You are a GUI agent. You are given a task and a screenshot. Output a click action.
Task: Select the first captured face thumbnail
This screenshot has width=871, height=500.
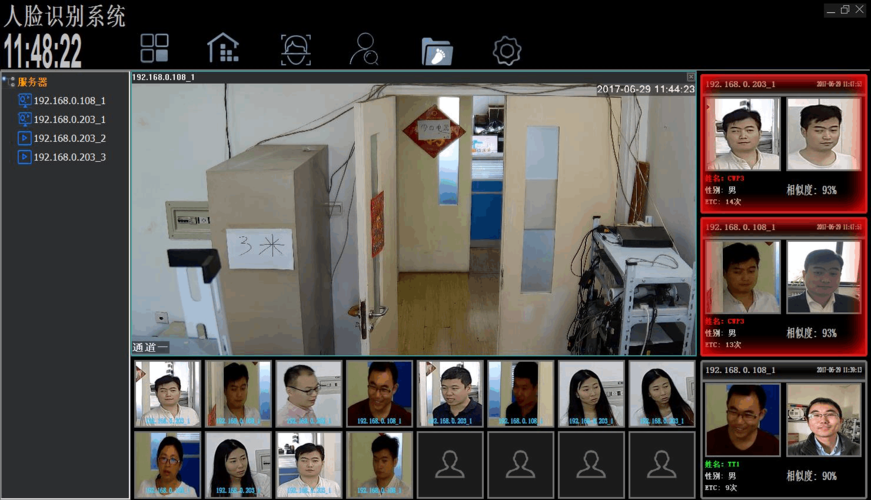(167, 394)
